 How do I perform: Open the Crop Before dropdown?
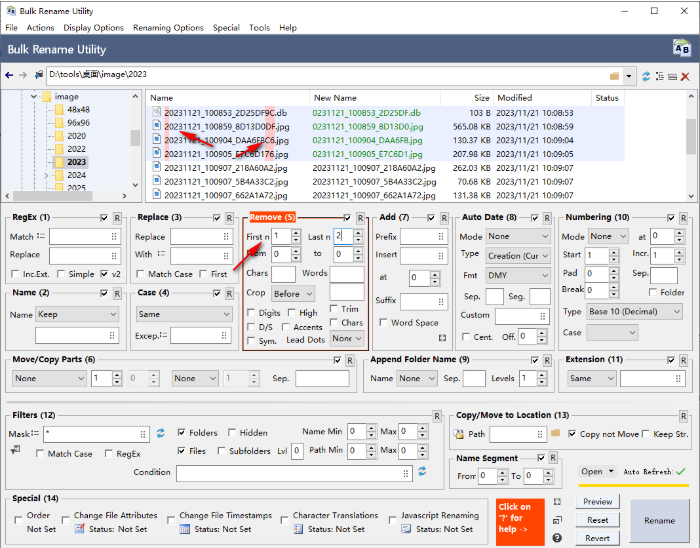click(x=293, y=294)
